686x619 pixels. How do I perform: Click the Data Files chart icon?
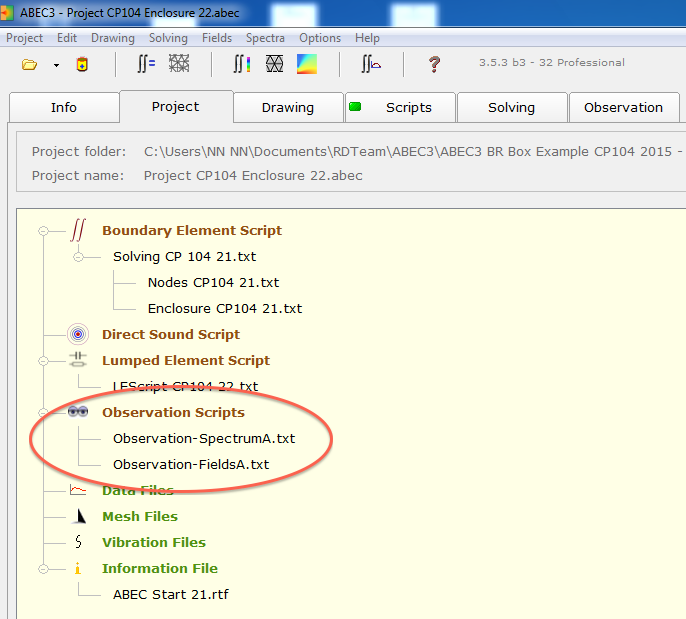tap(78, 490)
